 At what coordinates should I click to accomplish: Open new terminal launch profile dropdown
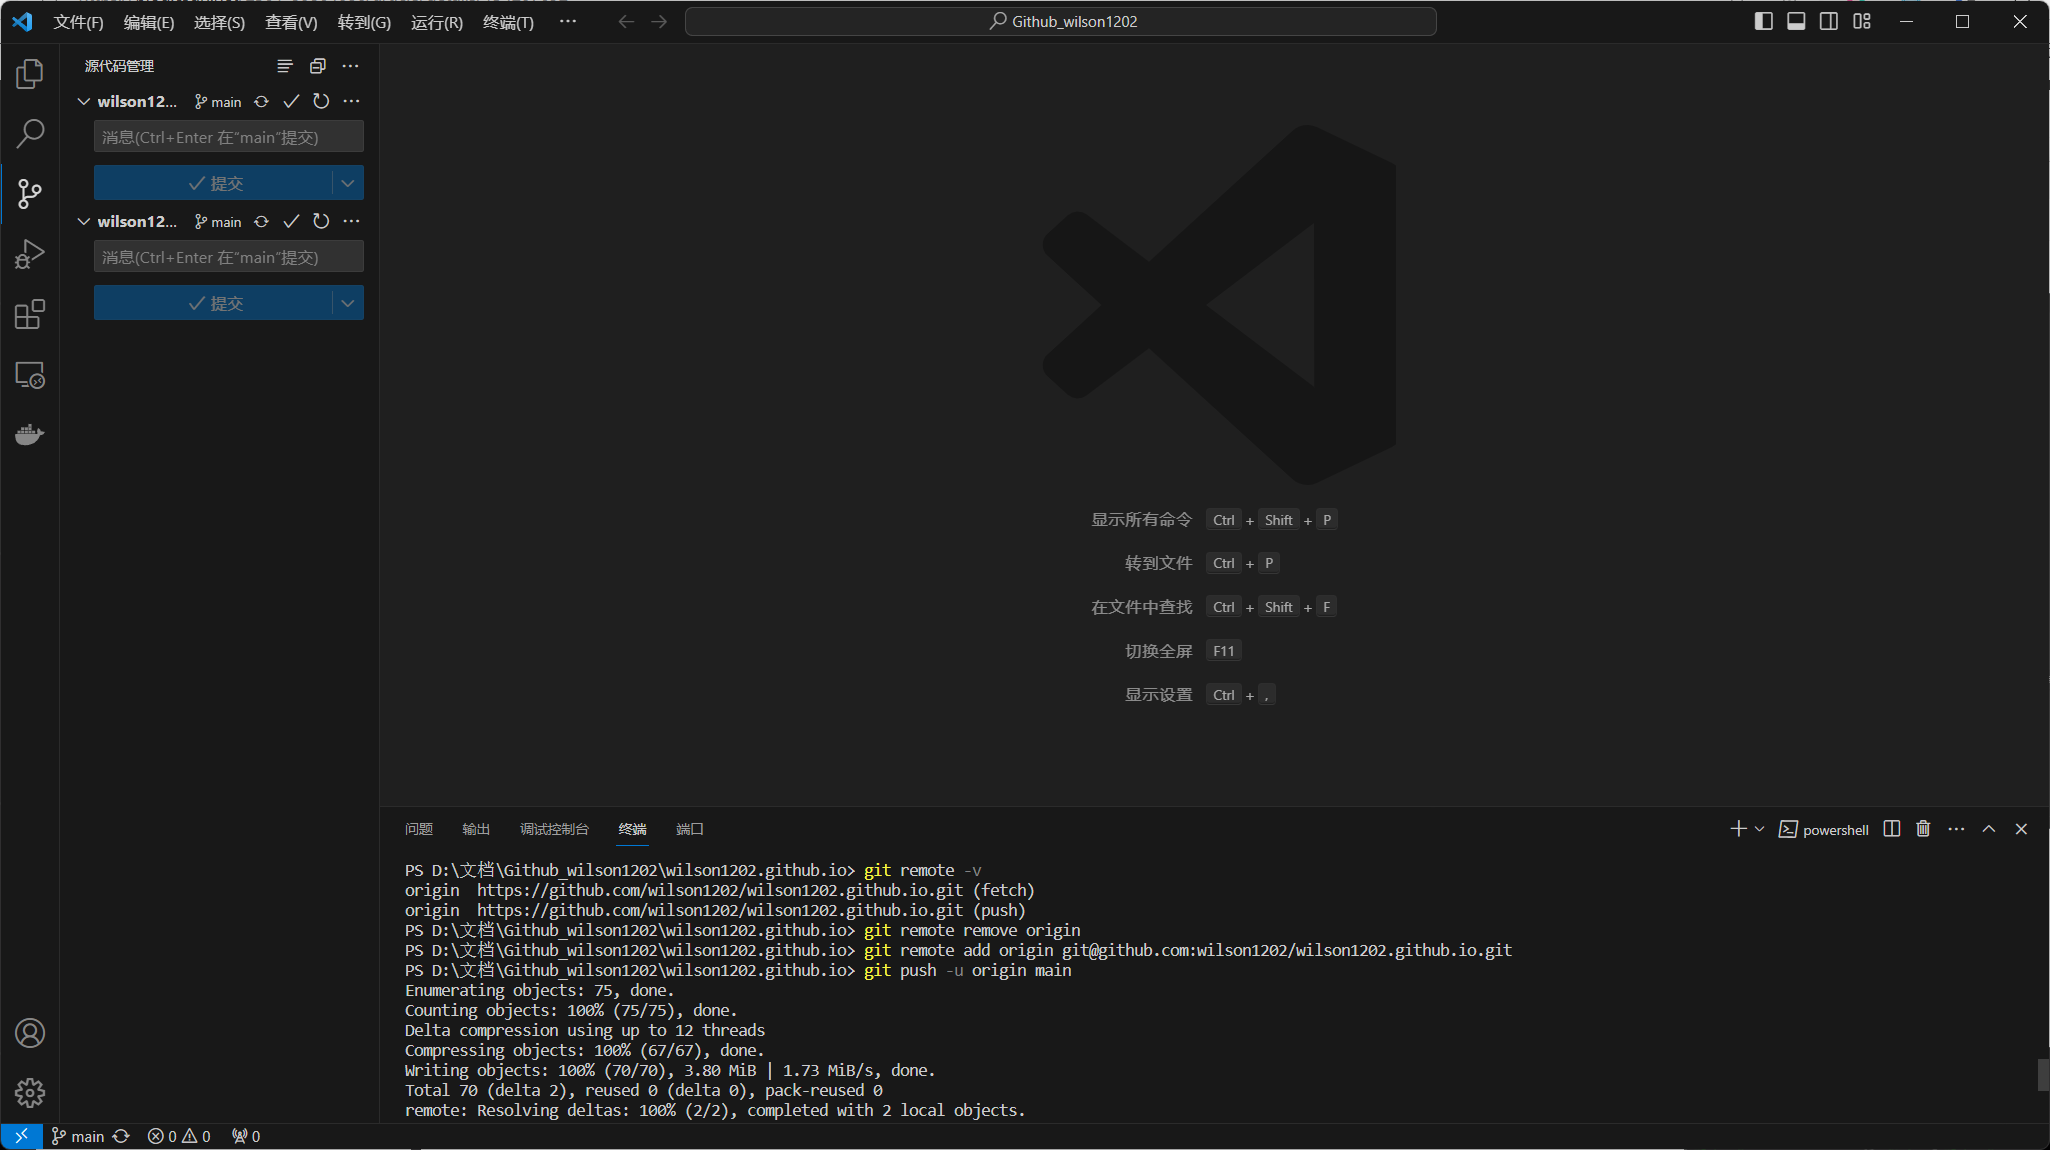1760,829
